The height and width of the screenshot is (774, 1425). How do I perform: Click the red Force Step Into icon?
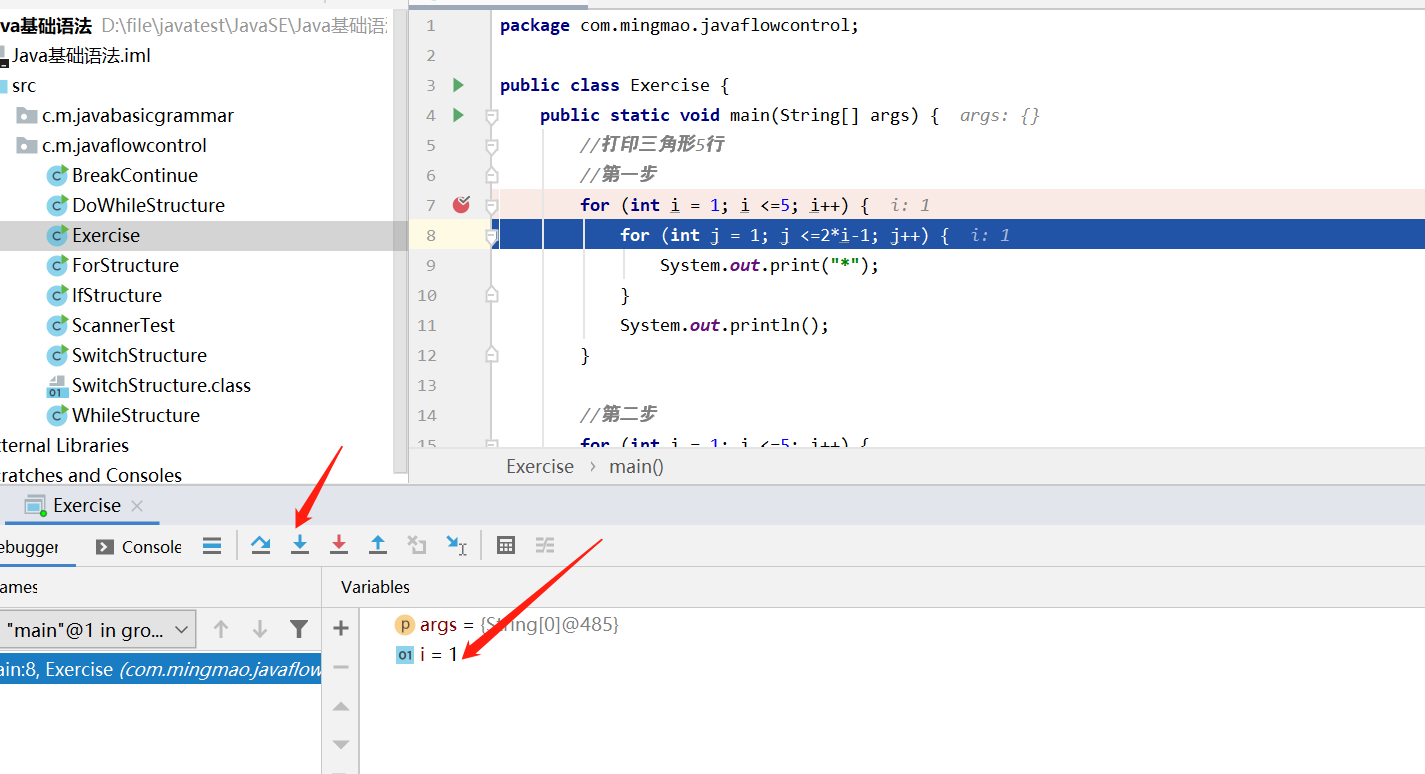point(339,545)
